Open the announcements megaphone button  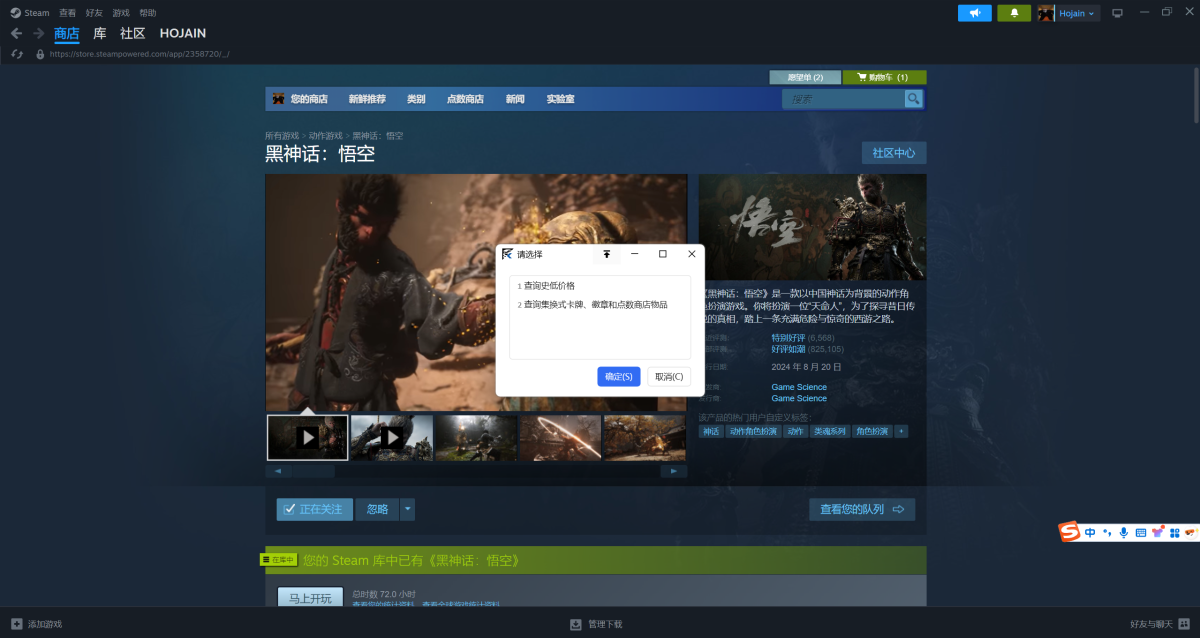coord(974,13)
